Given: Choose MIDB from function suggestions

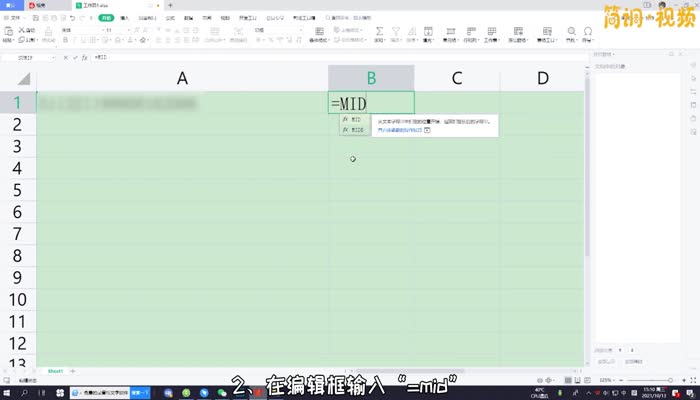Looking at the screenshot, I should (357, 130).
